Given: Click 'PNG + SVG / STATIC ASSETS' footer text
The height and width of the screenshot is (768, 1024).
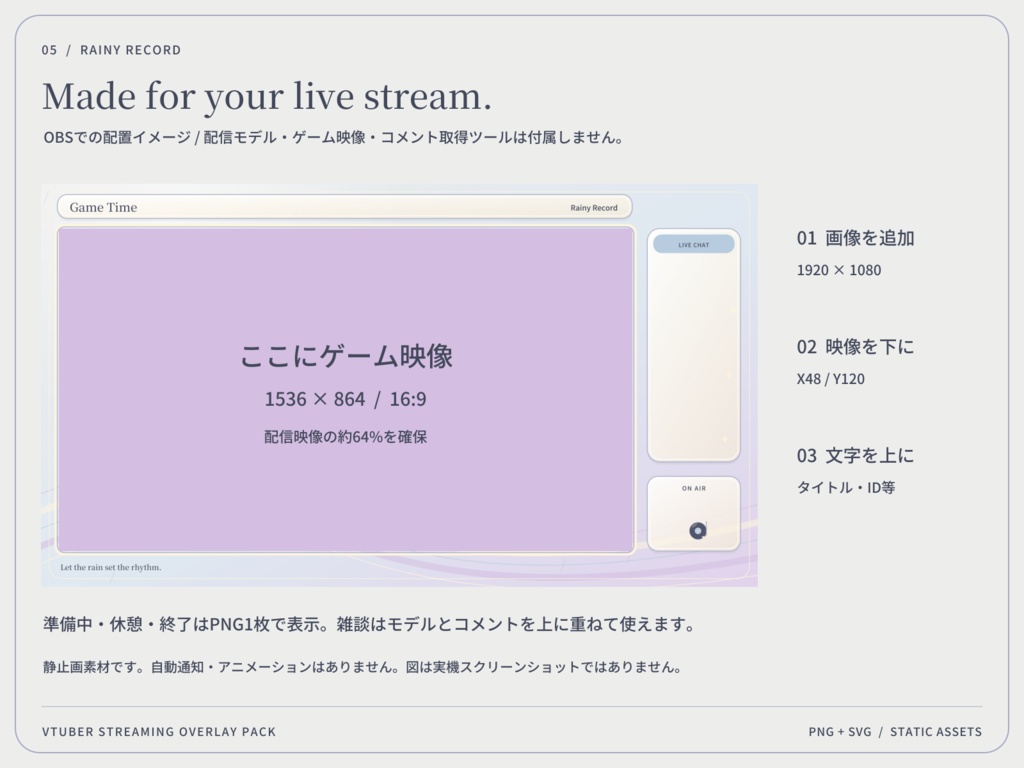Looking at the screenshot, I should [895, 731].
